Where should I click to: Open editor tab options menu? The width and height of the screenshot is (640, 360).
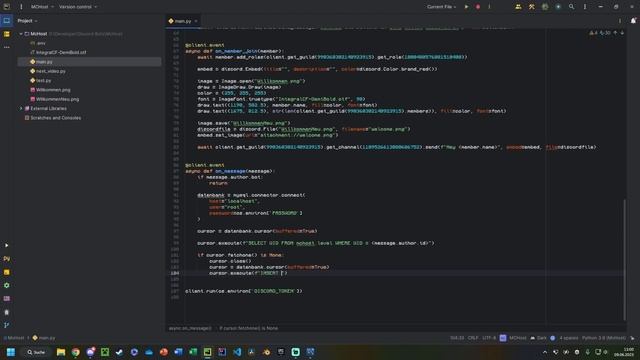[620, 21]
